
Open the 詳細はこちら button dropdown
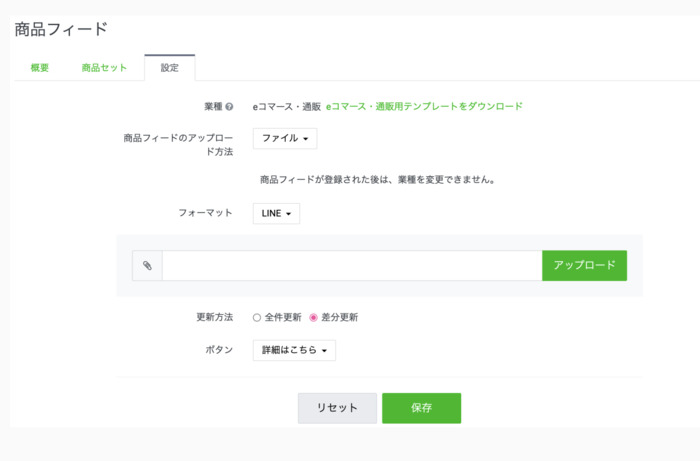294,350
